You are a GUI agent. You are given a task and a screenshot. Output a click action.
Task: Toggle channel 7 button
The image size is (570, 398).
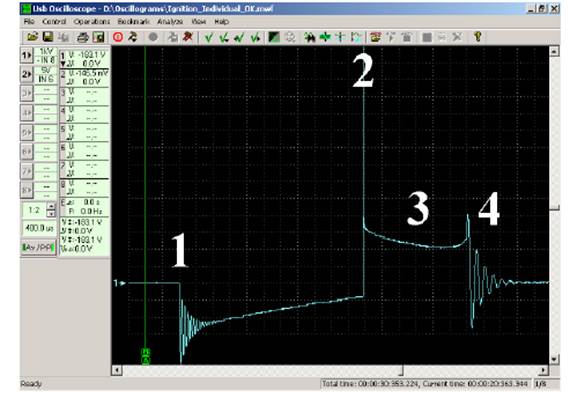[x=27, y=171]
